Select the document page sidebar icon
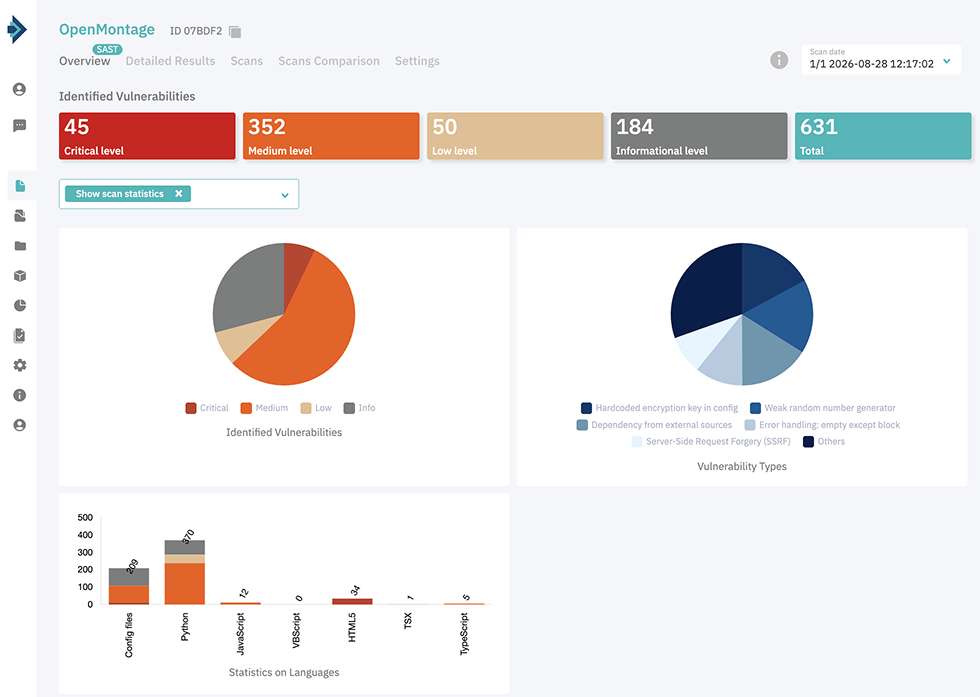Image resolution: width=980 pixels, height=697 pixels. tap(20, 186)
